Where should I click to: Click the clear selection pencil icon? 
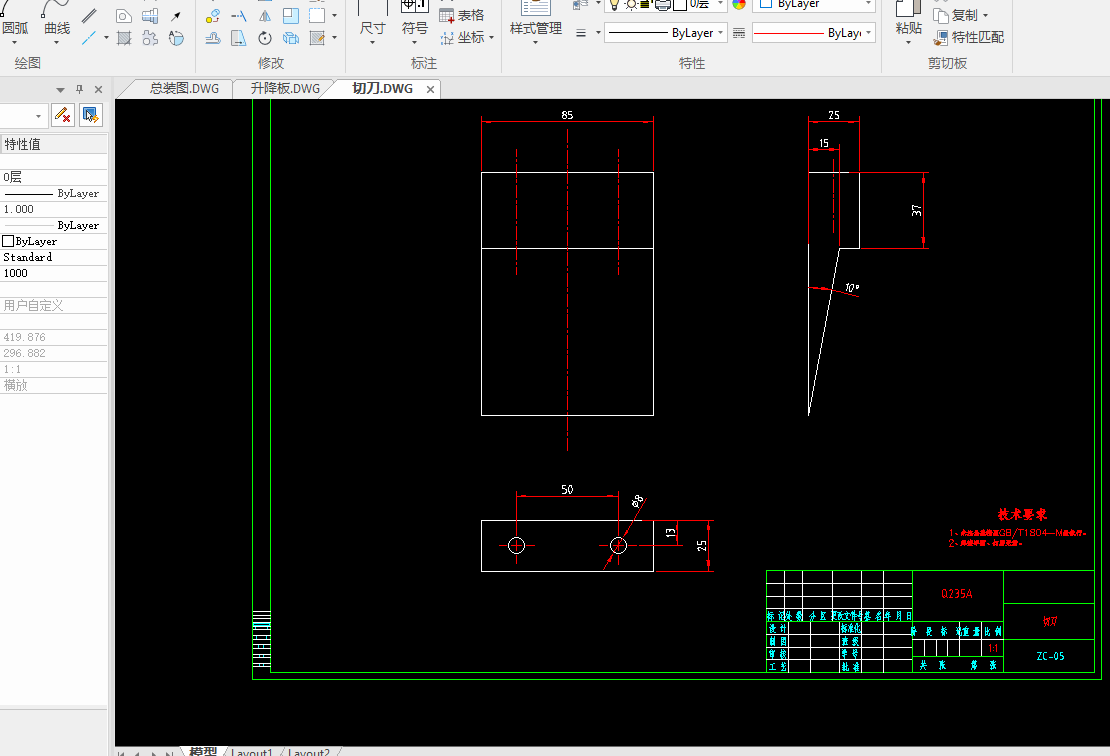pos(63,115)
